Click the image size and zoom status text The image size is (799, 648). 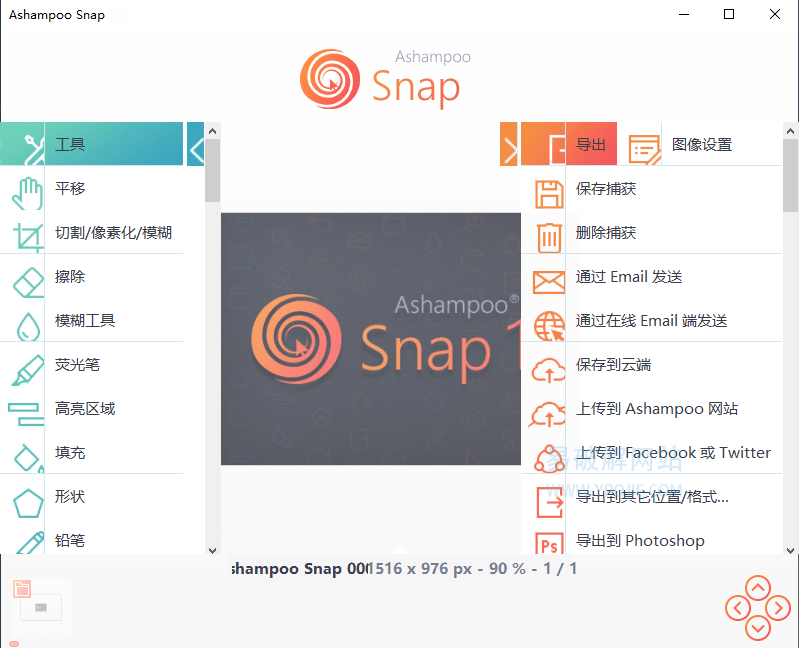474,569
